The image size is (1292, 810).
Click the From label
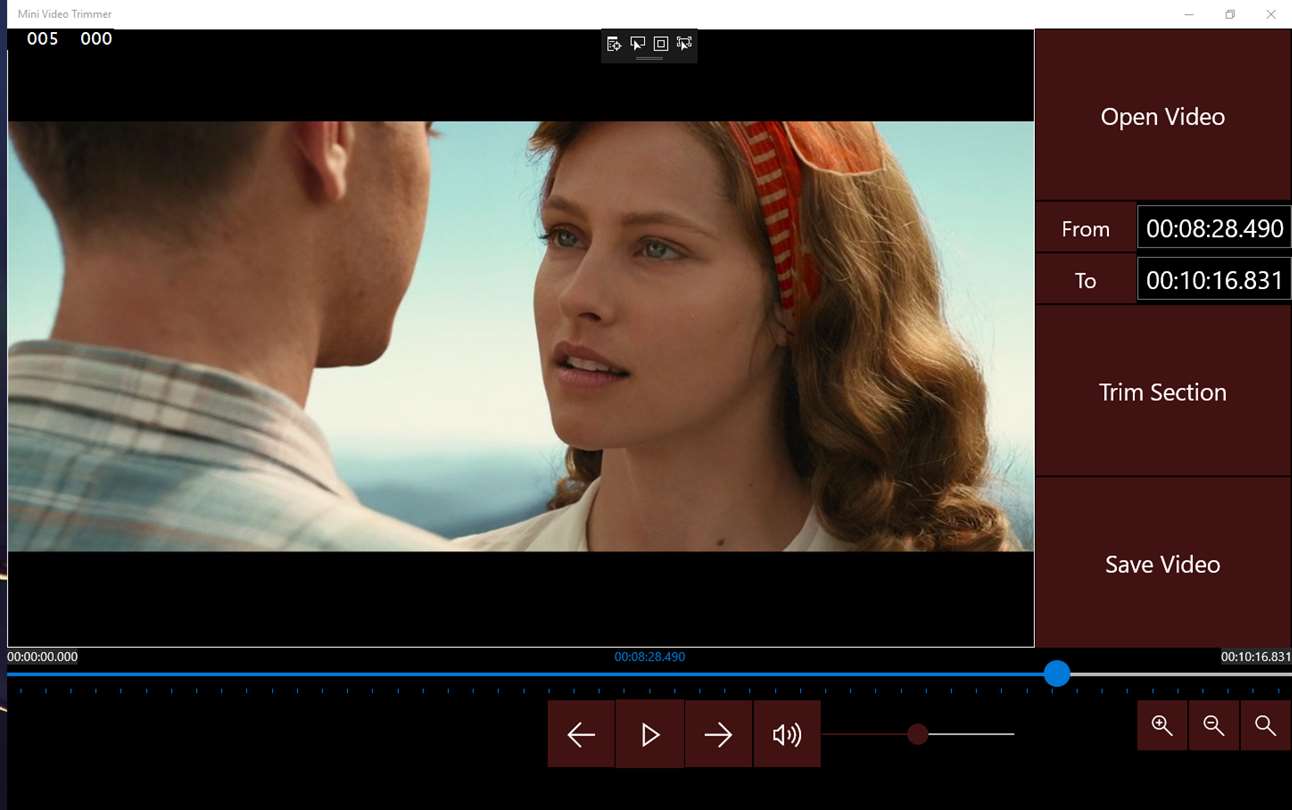1086,229
